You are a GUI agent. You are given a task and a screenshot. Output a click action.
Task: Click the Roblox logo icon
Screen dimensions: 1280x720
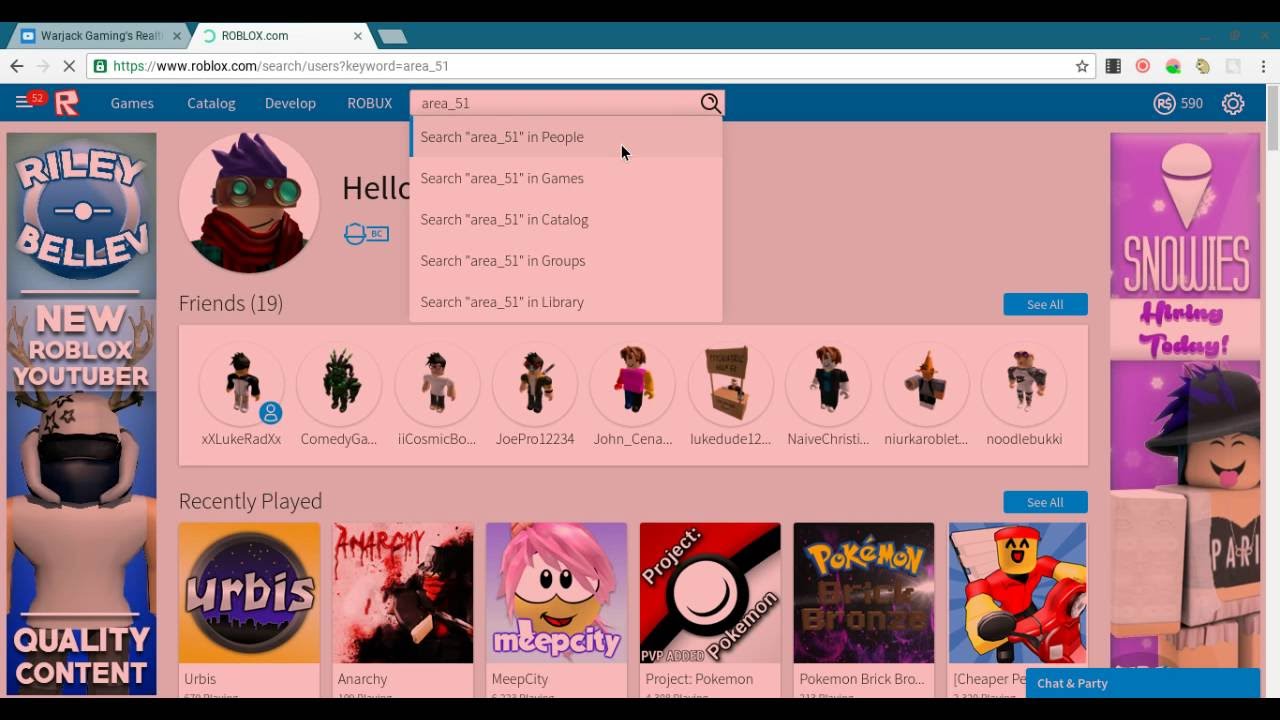(66, 102)
